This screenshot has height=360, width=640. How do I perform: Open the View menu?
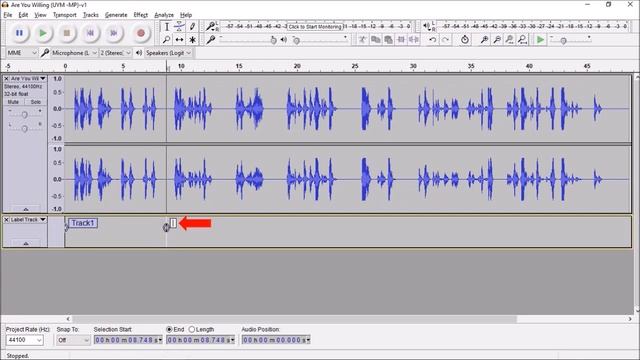click(x=40, y=15)
